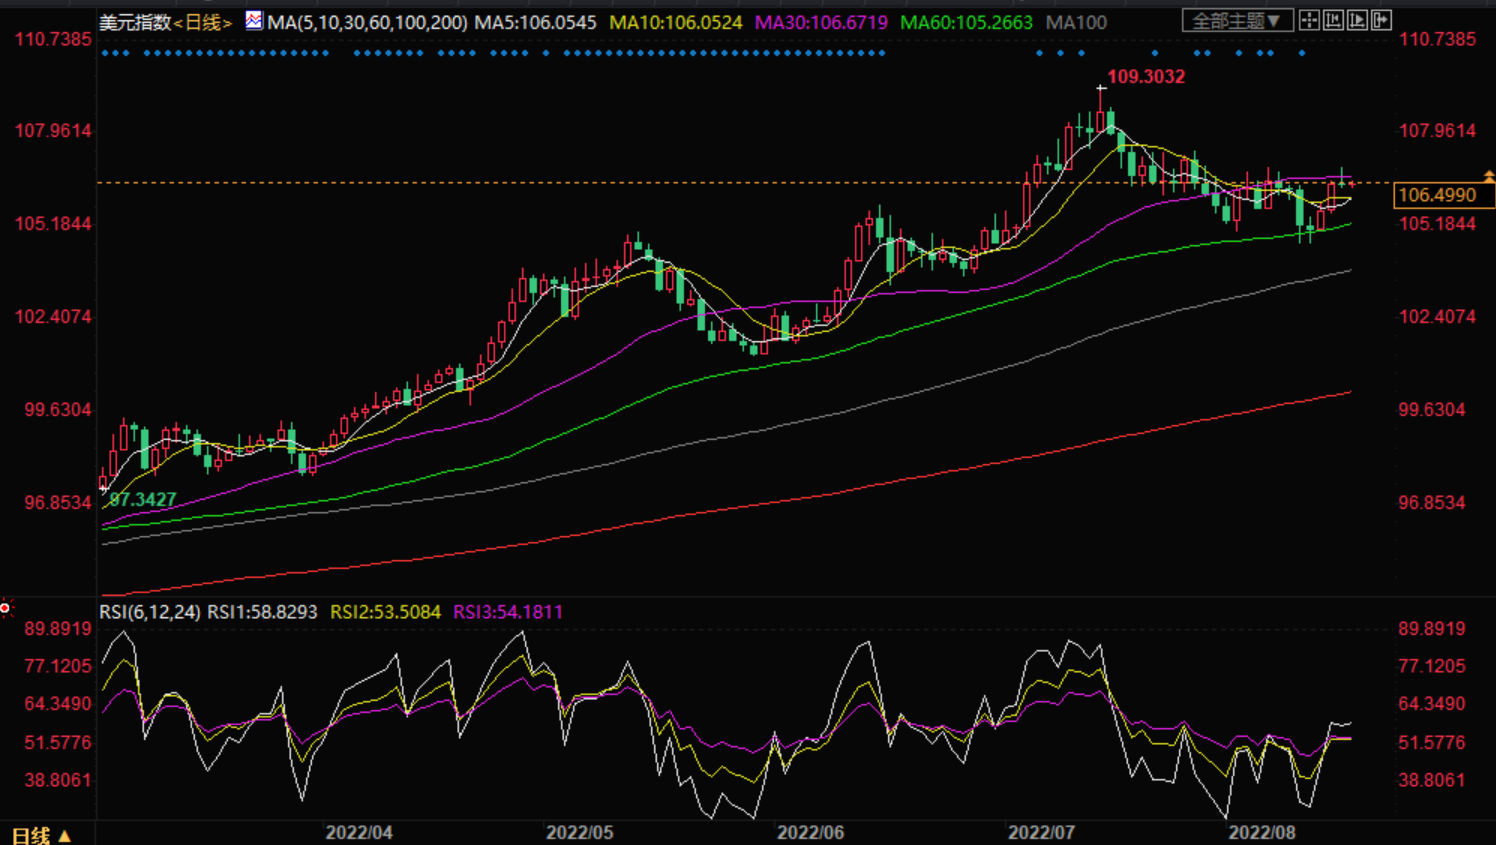Select the MA30 legend value
The image size is (1496, 845).
point(821,22)
